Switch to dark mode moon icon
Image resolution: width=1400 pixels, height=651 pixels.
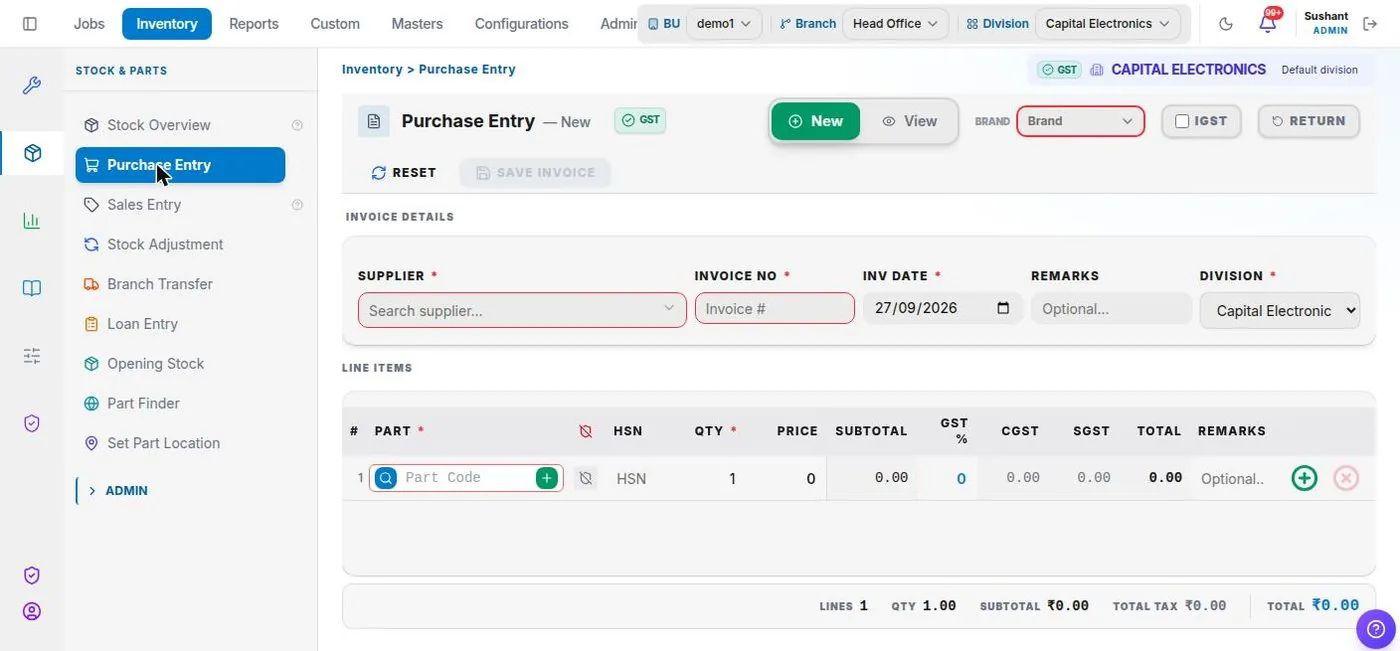click(1226, 23)
